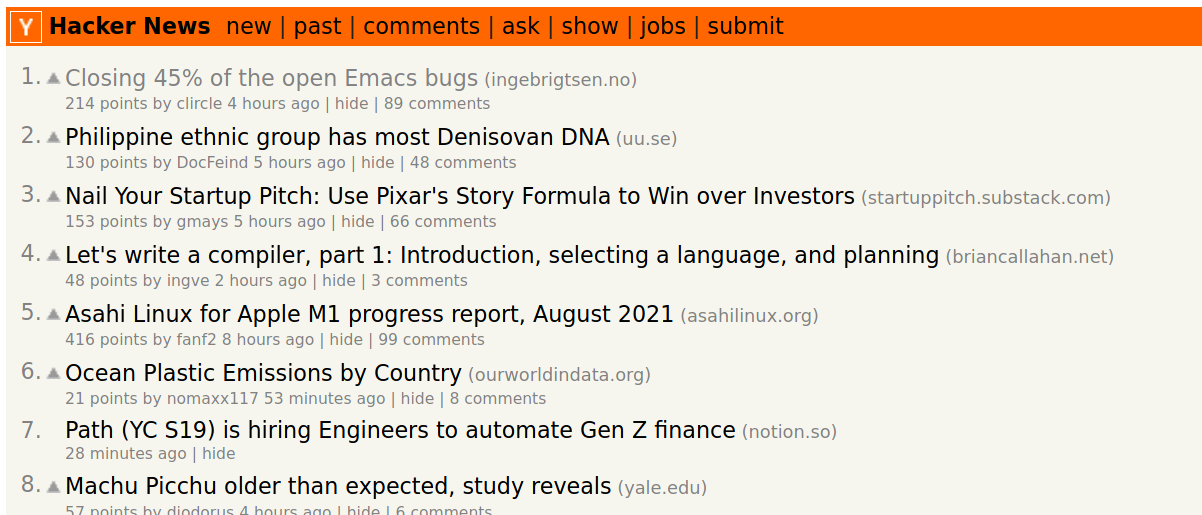
Task: Hide the Path job posting
Action: coord(219,454)
